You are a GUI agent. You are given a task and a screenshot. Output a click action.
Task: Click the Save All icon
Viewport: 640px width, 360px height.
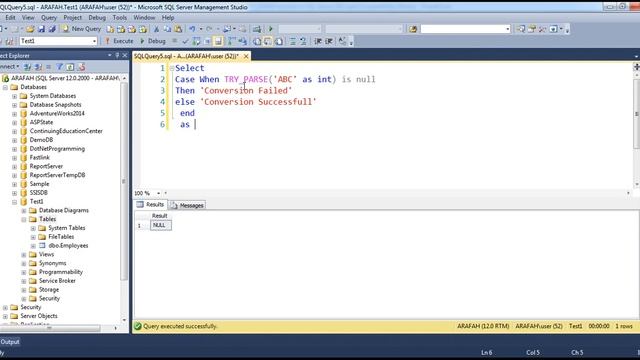52,29
